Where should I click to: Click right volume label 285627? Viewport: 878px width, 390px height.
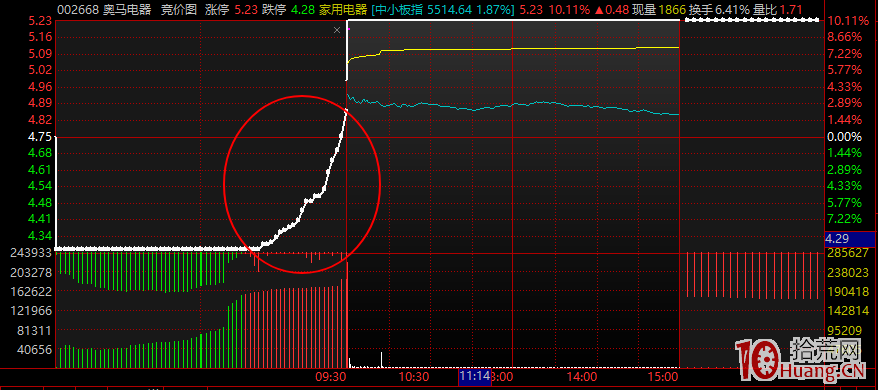847,253
